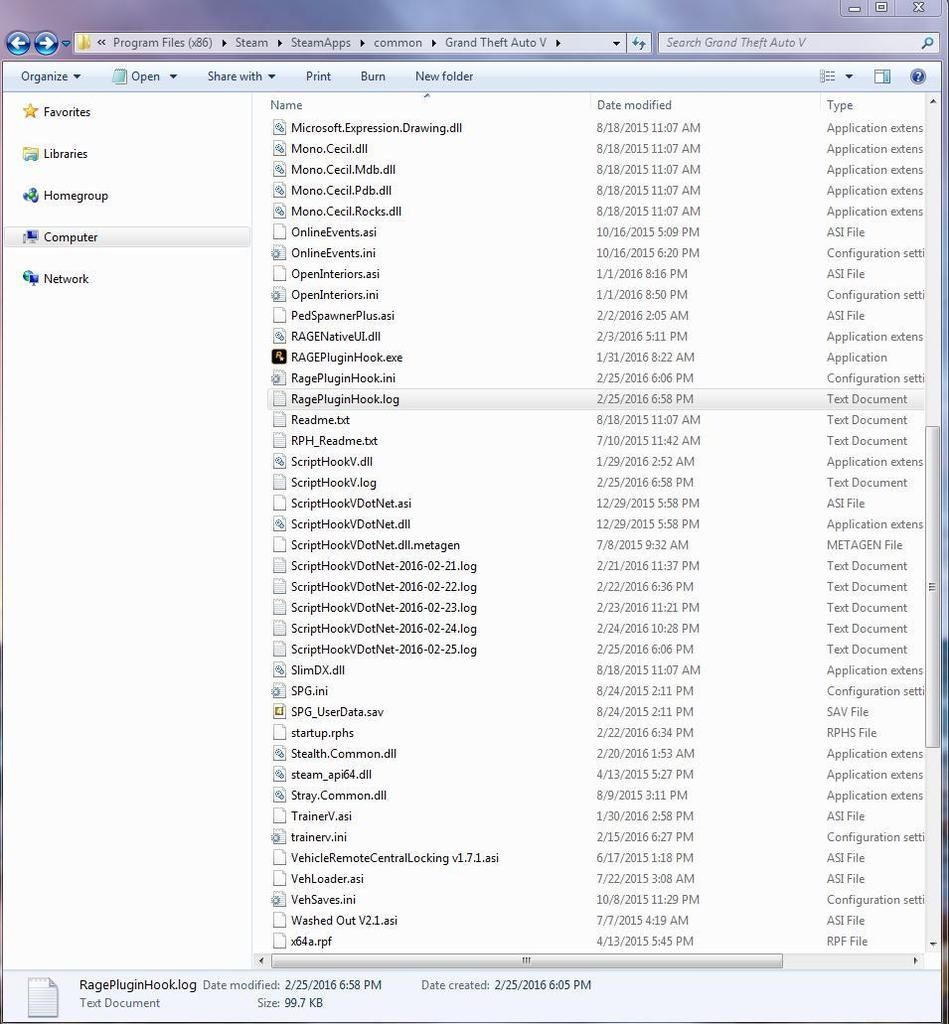949x1024 pixels.
Task: Click the Back navigation arrow button
Action: 18,43
